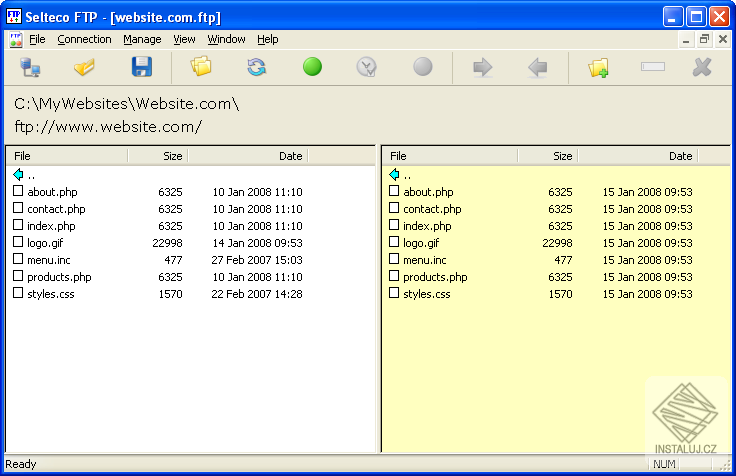Sort local pane by Size column header
This screenshot has width=736, height=476.
point(158,156)
